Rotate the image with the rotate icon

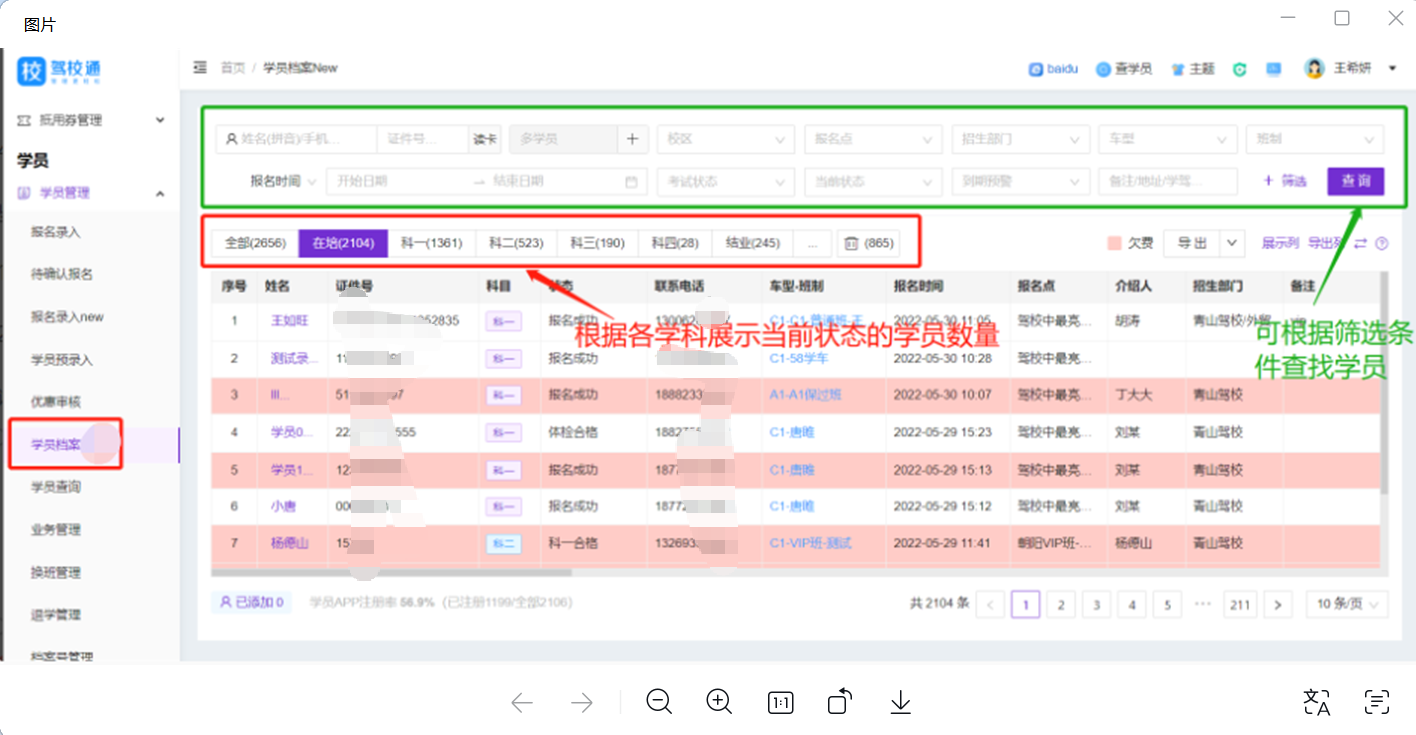[840, 702]
